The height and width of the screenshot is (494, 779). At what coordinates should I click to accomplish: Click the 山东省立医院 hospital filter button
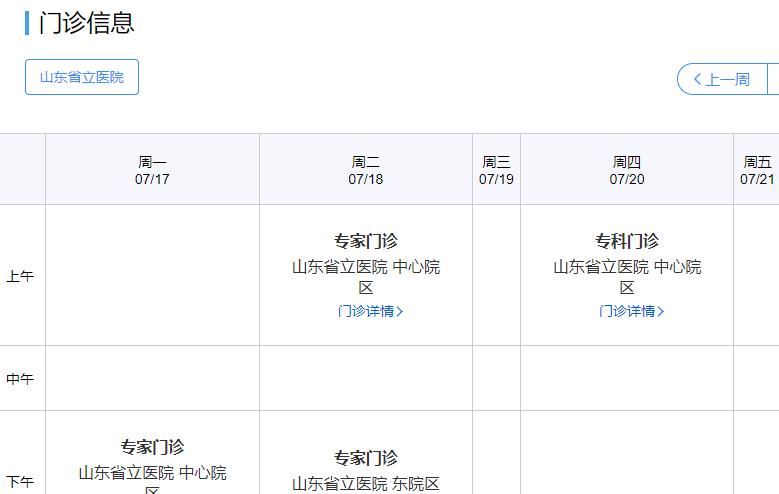click(82, 77)
